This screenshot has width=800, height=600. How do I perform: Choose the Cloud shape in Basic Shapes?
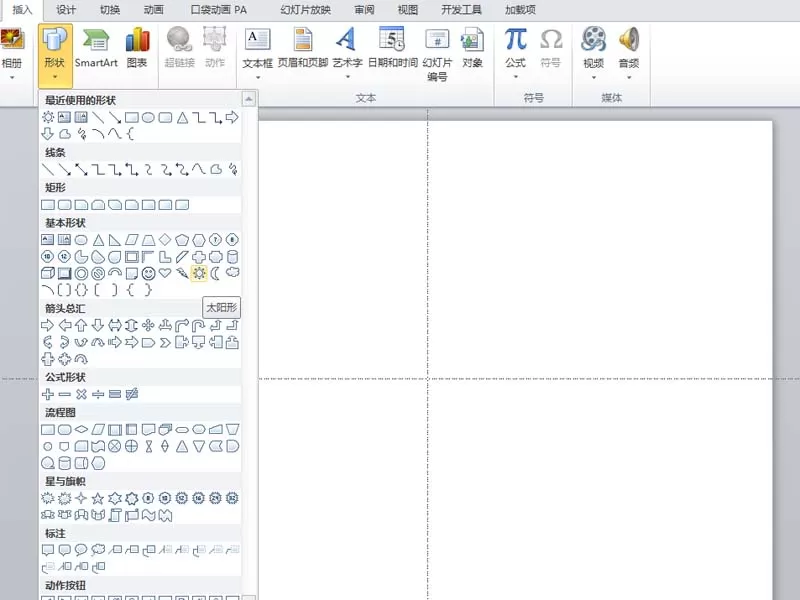coord(233,272)
